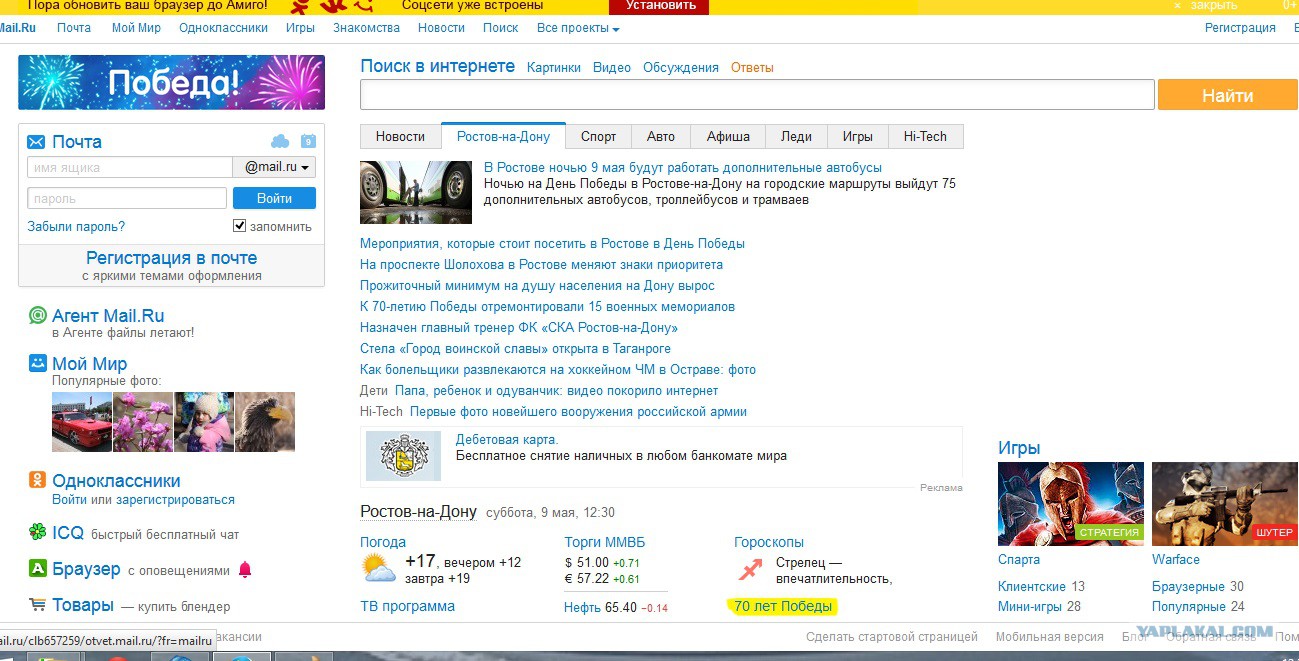Click the Агент Mail.Ru green at-sign icon
1299x661 pixels.
pyautogui.click(x=38, y=316)
